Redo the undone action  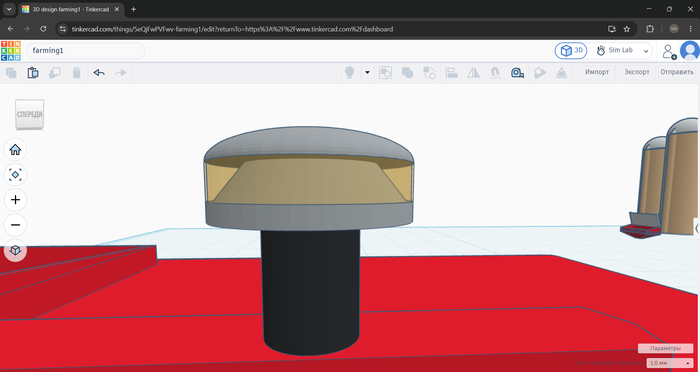(121, 73)
